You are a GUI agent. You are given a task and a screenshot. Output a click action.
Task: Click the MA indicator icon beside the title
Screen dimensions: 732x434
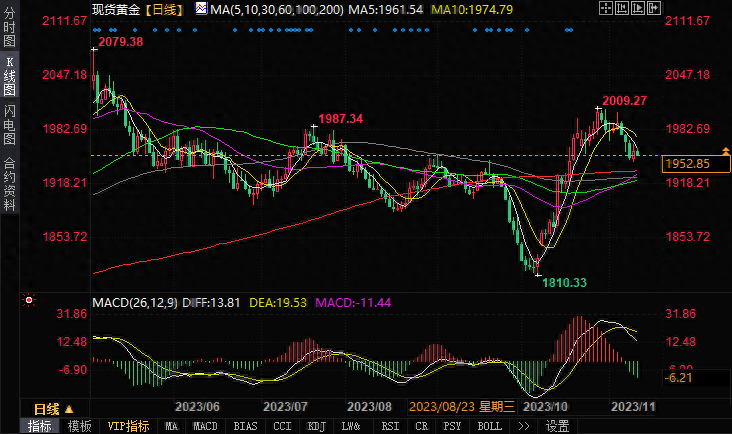pyautogui.click(x=203, y=9)
